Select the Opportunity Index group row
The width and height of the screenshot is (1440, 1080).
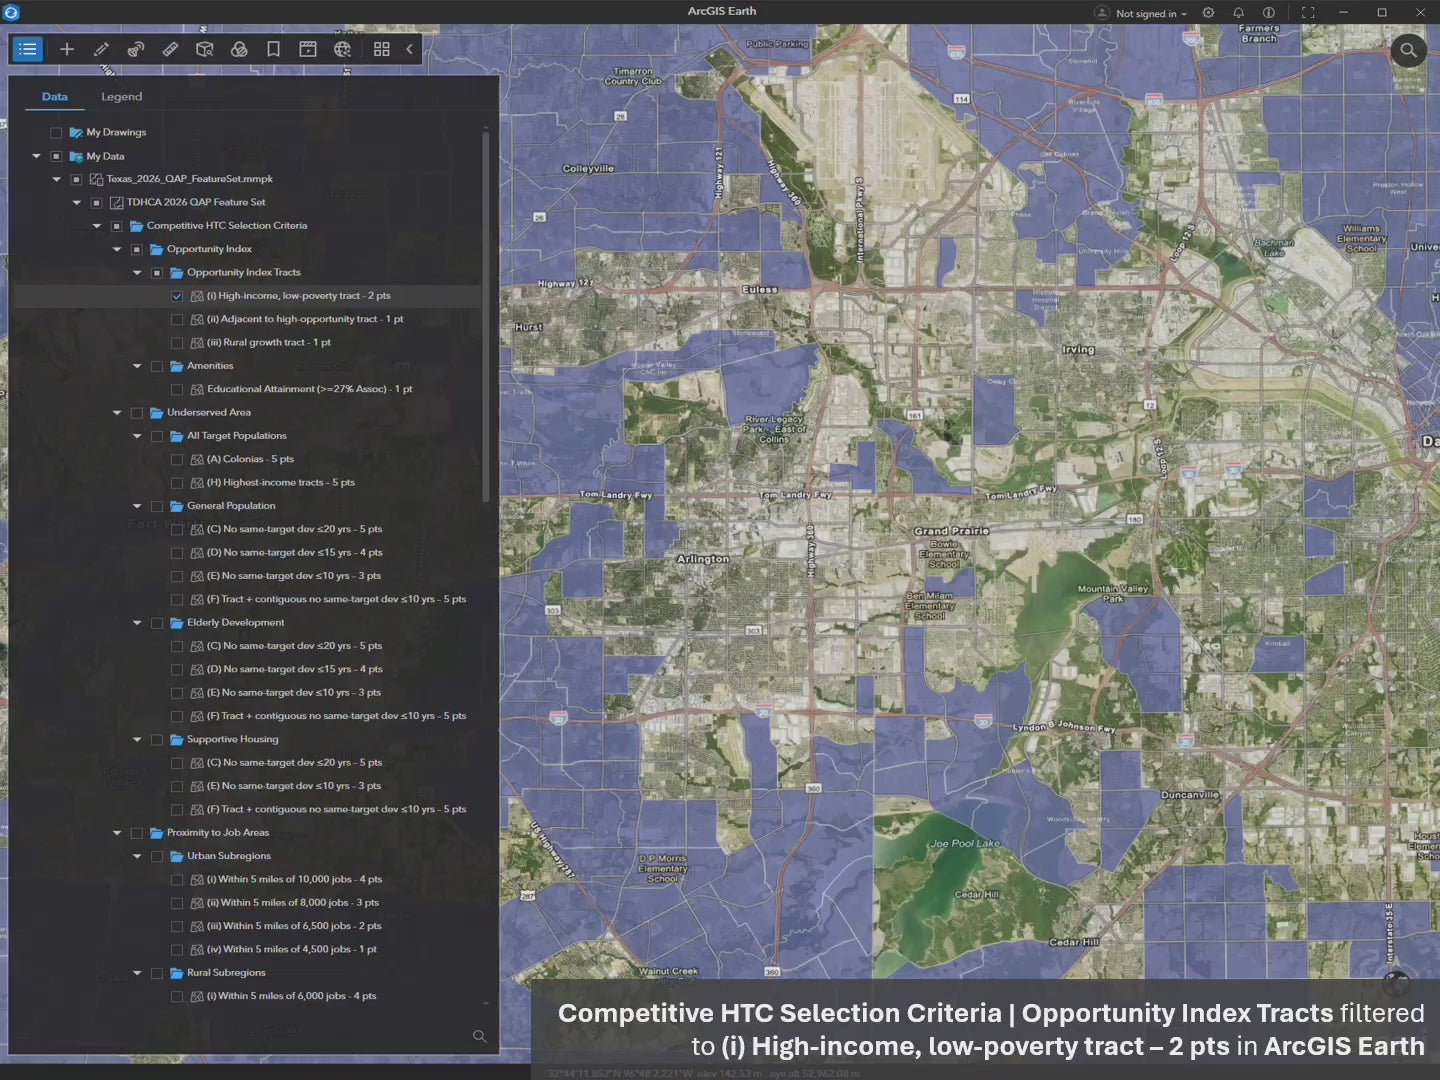pos(248,249)
